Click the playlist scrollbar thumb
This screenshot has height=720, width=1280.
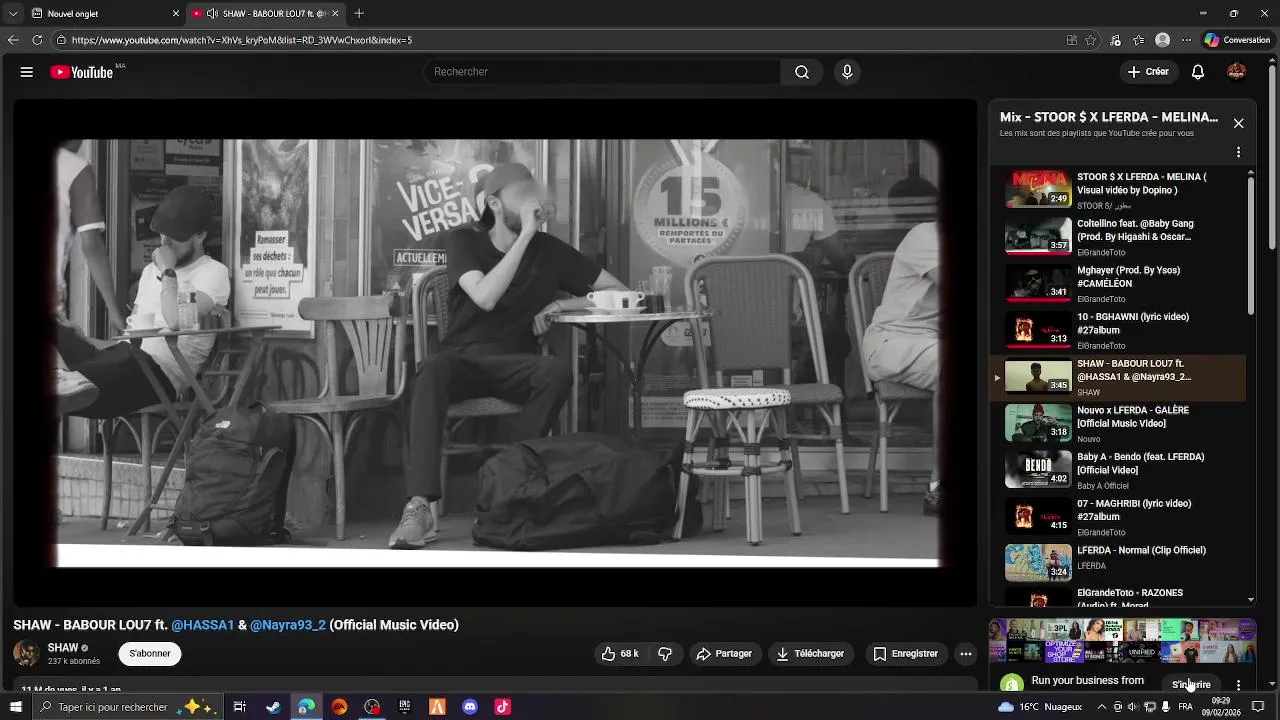1250,246
